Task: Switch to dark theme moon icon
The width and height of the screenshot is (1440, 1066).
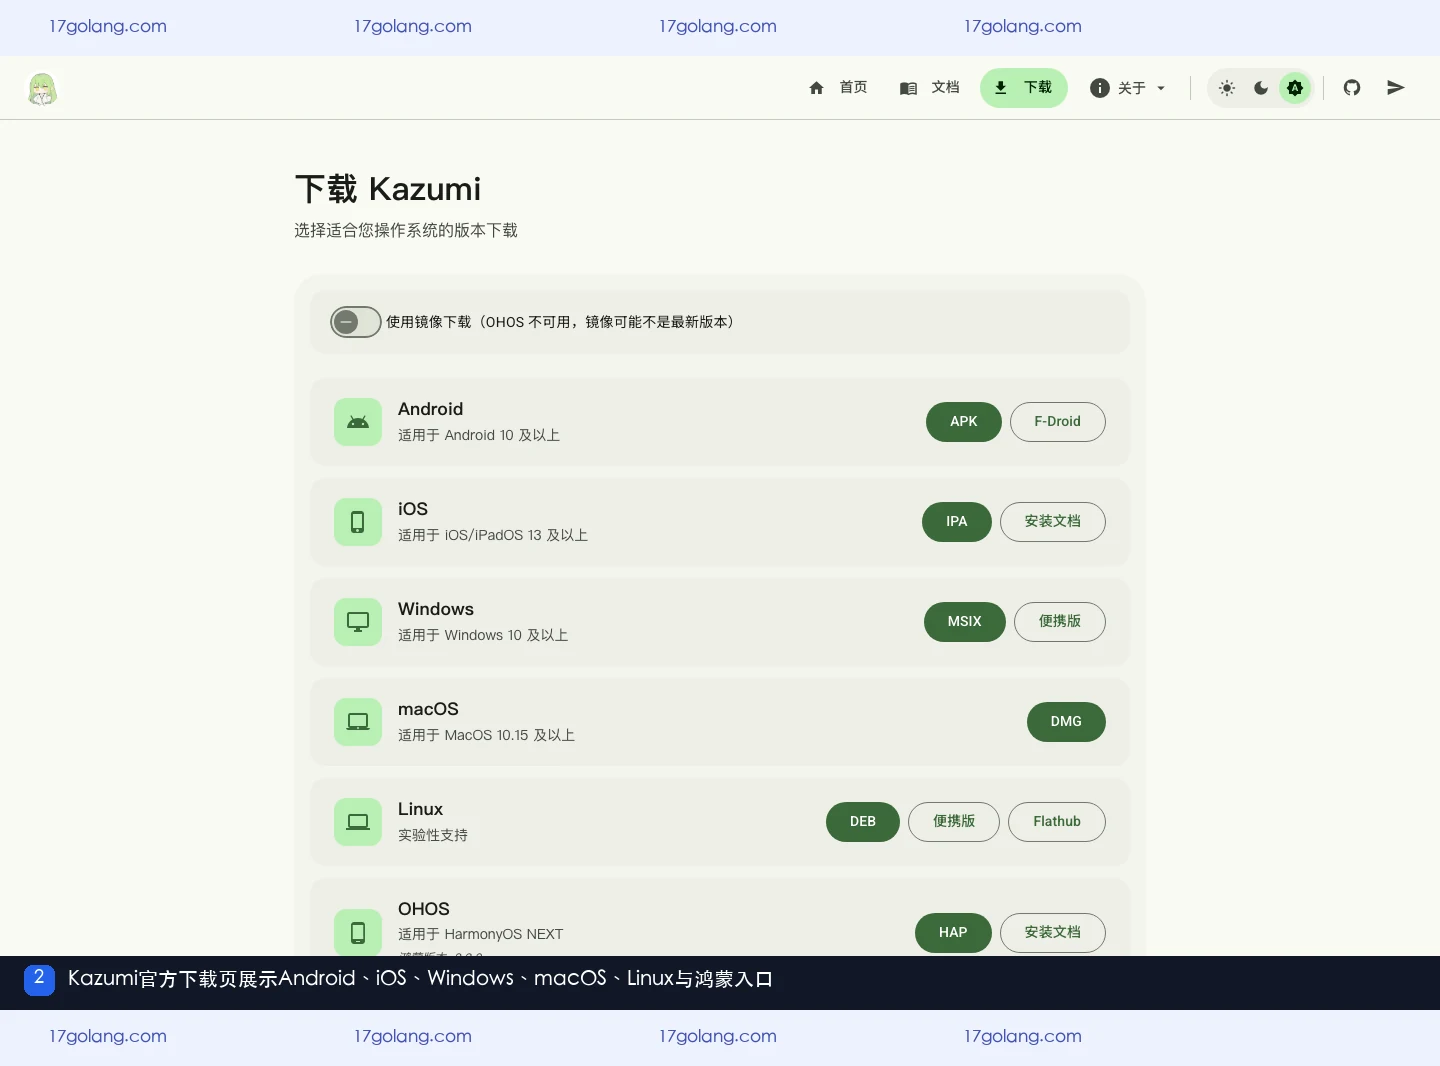Action: (1261, 88)
